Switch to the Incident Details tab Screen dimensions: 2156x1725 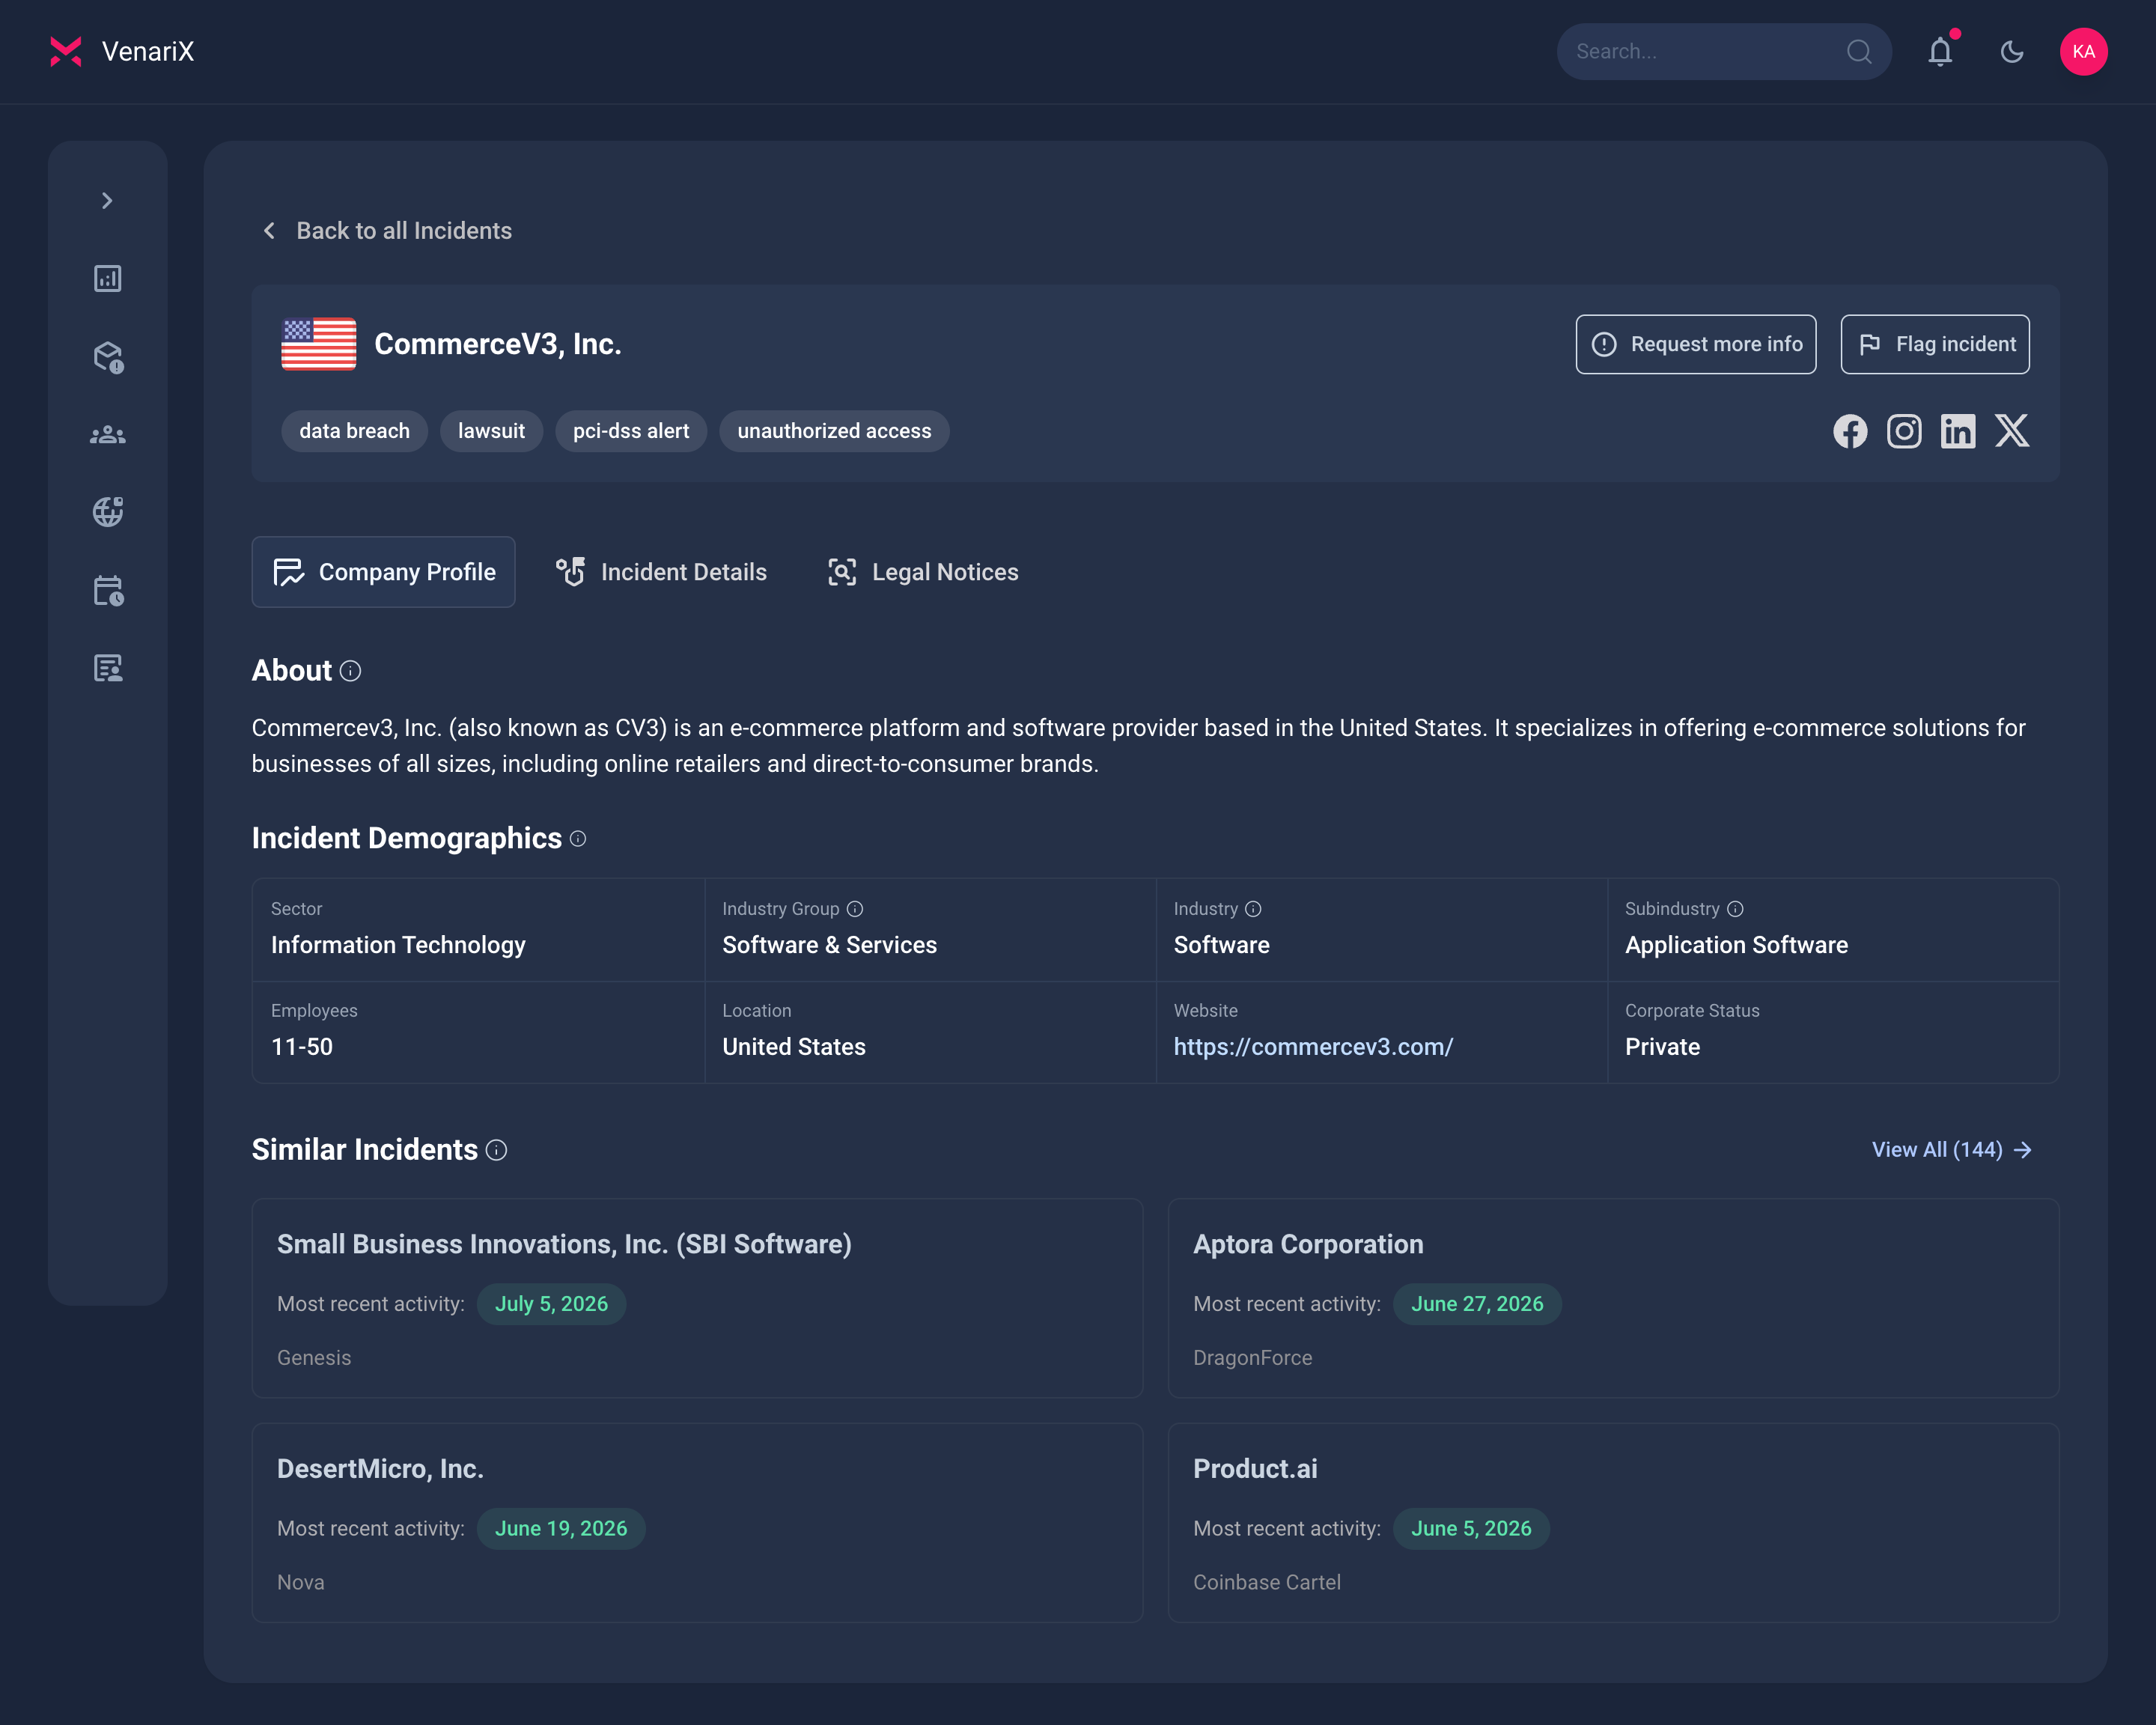[x=662, y=572]
